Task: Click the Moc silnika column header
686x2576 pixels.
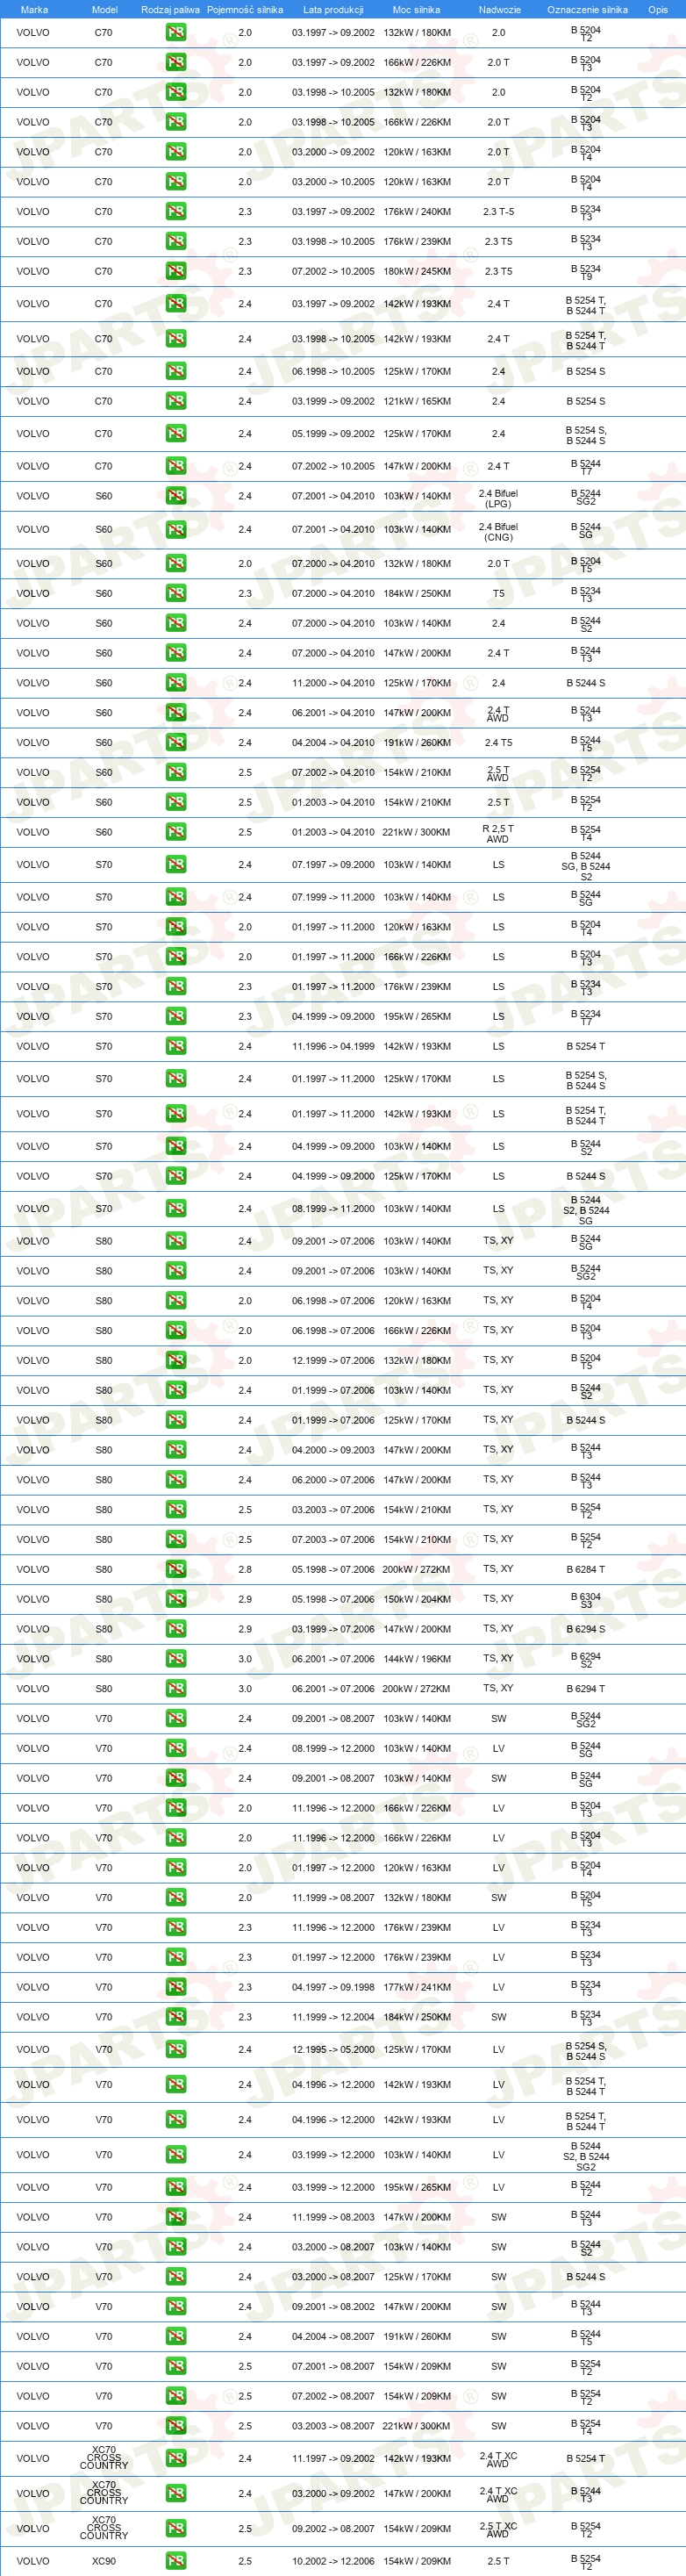Action: pyautogui.click(x=416, y=9)
